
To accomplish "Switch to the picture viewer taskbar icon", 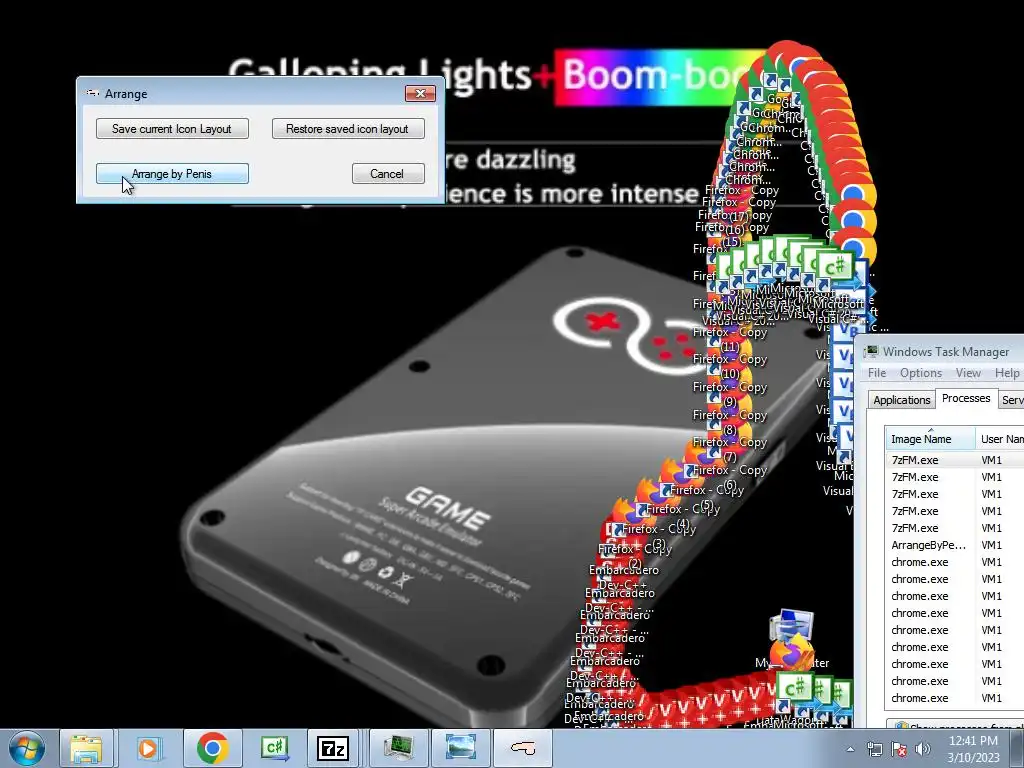I will (x=460, y=748).
